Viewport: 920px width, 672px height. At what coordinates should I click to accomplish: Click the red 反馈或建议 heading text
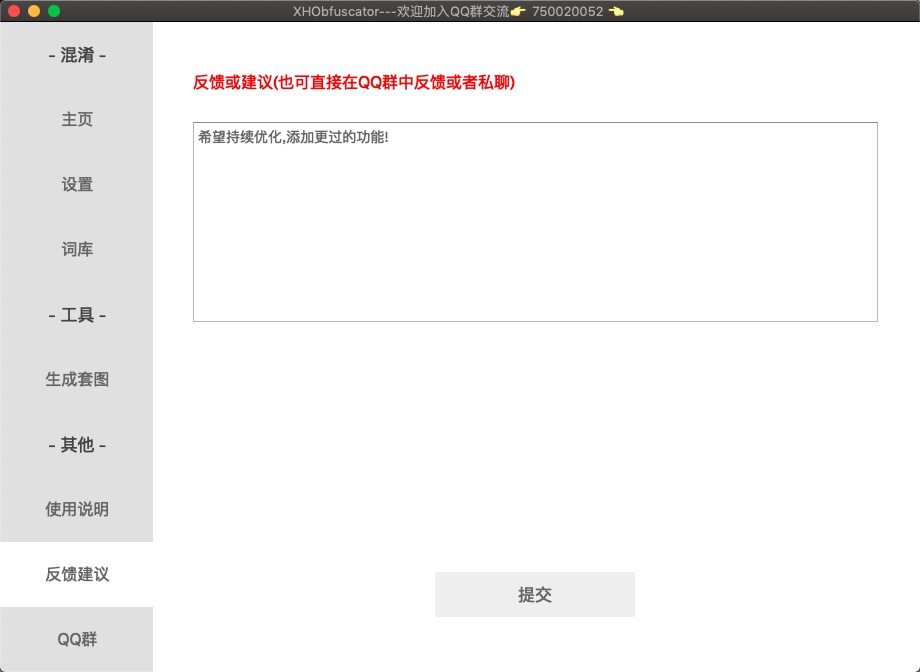[354, 83]
